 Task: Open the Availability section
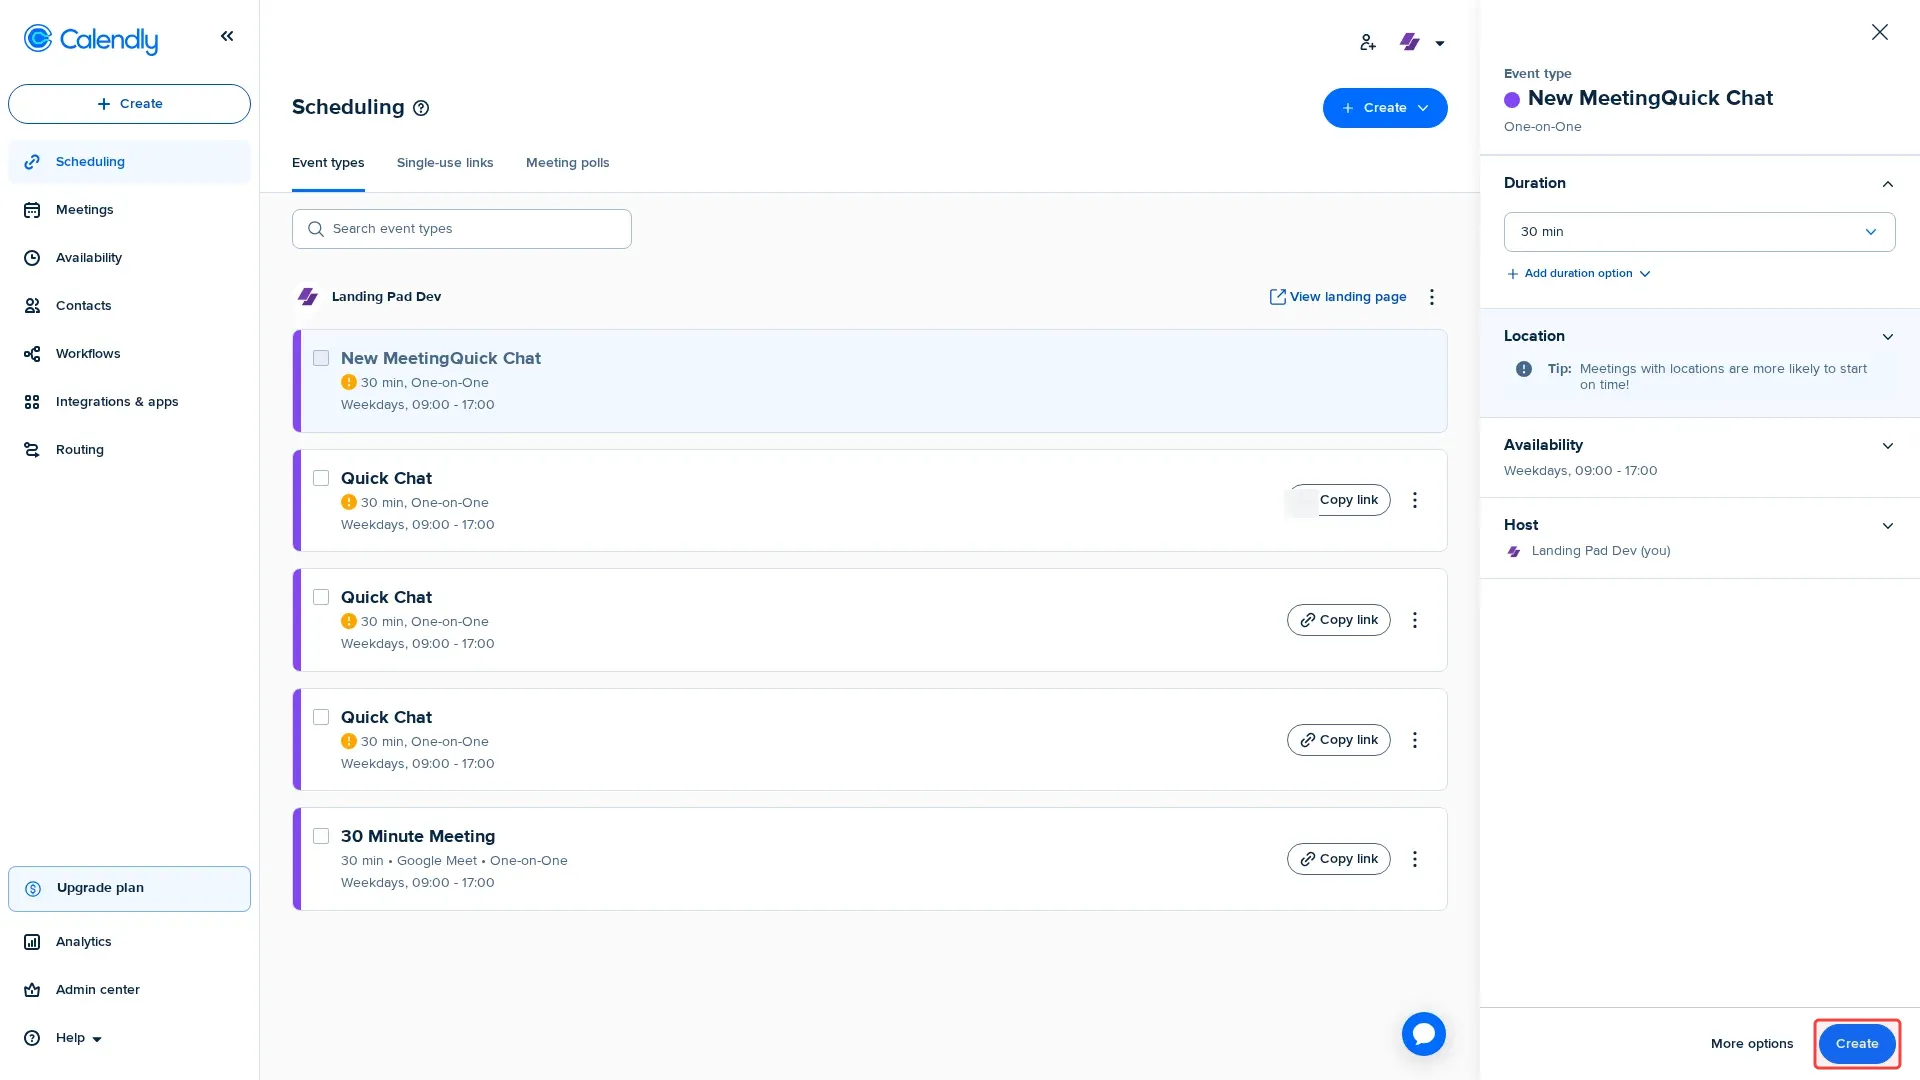88,257
